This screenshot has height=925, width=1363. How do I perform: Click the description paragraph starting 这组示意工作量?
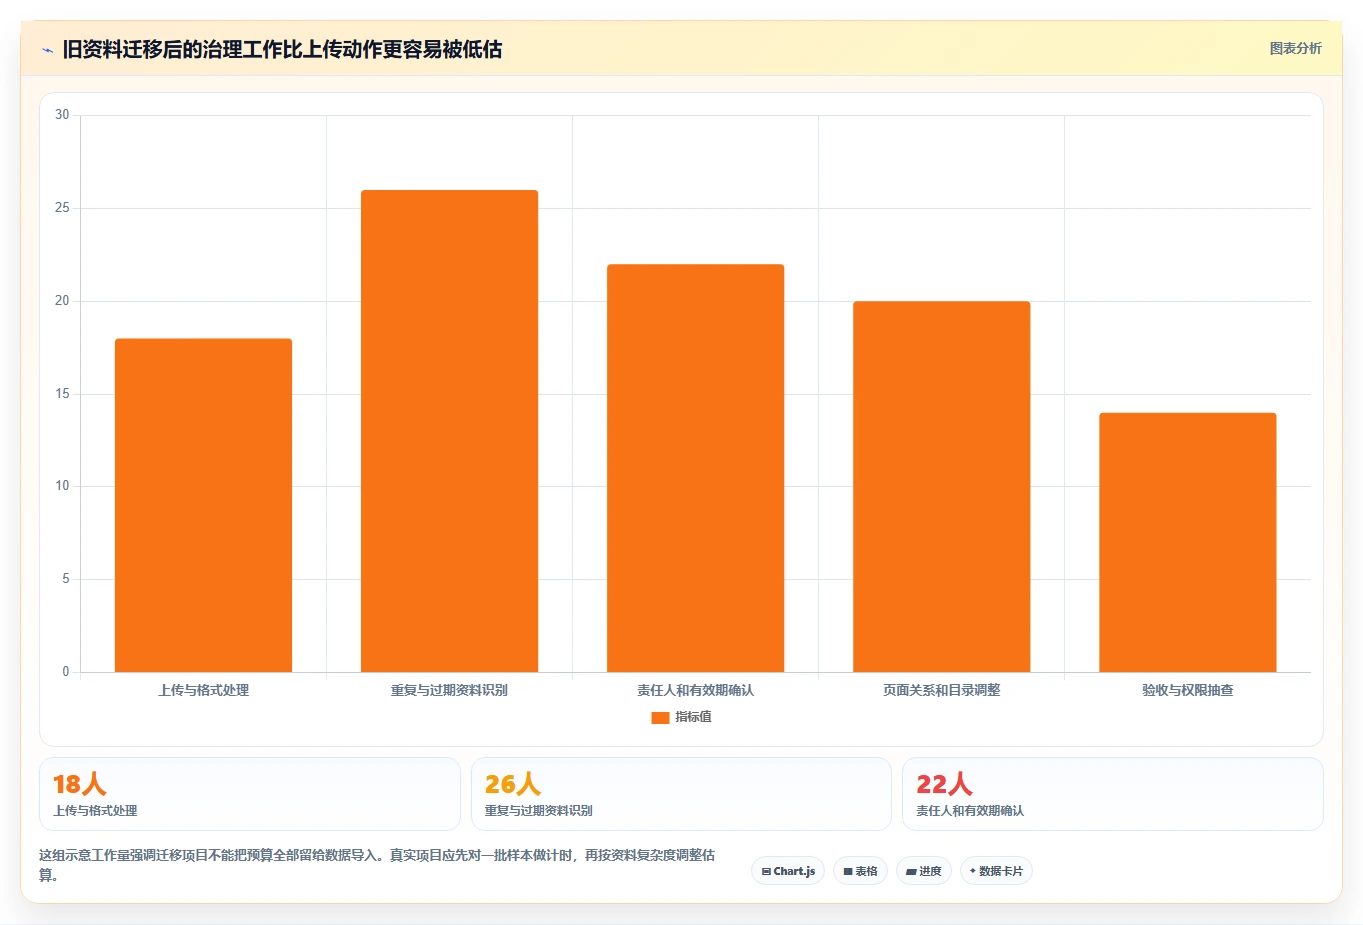[377, 865]
